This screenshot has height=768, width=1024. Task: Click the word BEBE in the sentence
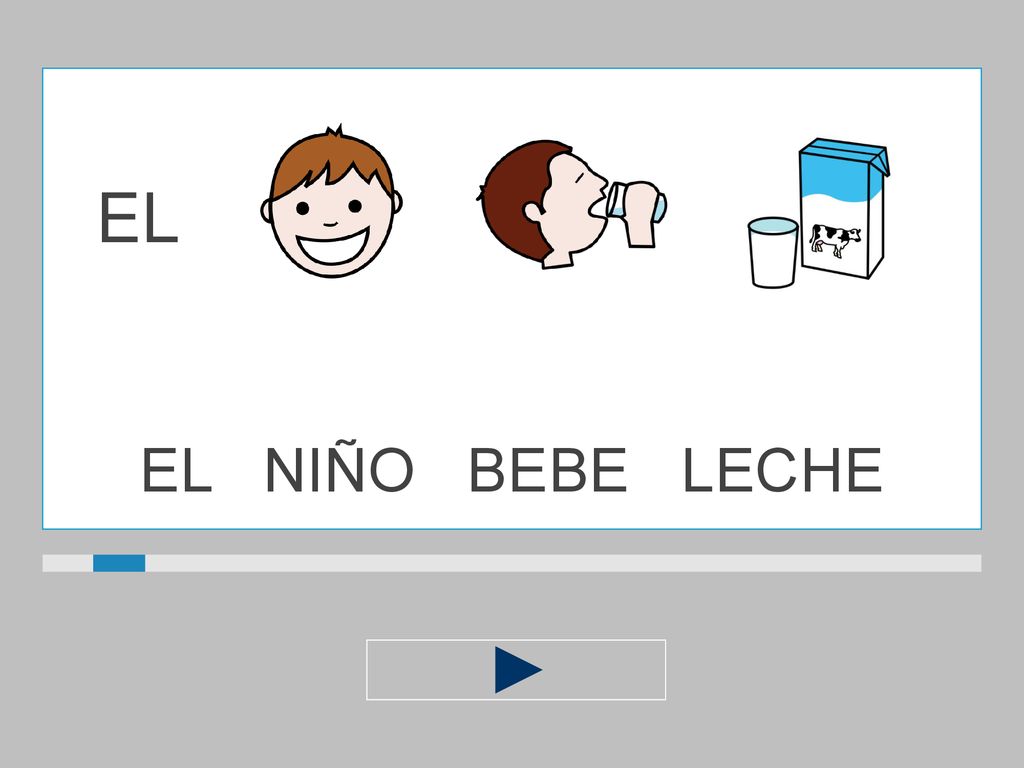[x=549, y=470]
